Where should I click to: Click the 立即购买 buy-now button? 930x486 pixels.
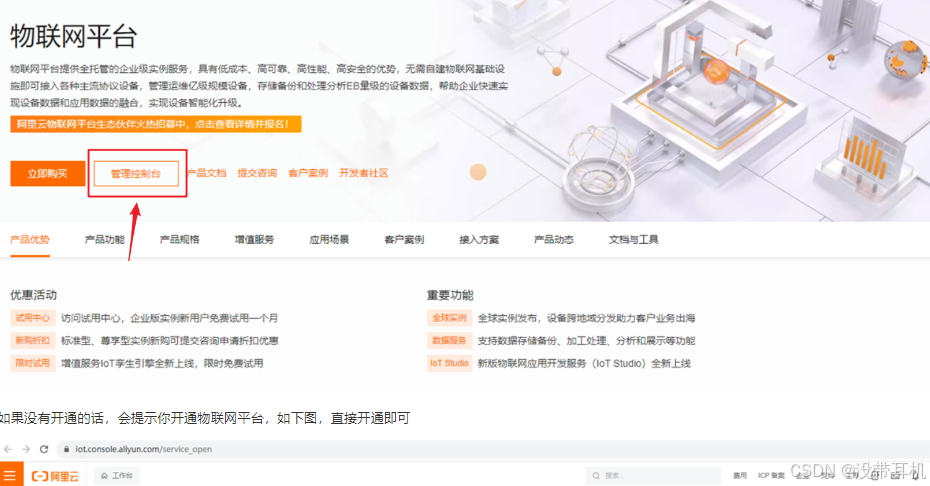(47, 174)
